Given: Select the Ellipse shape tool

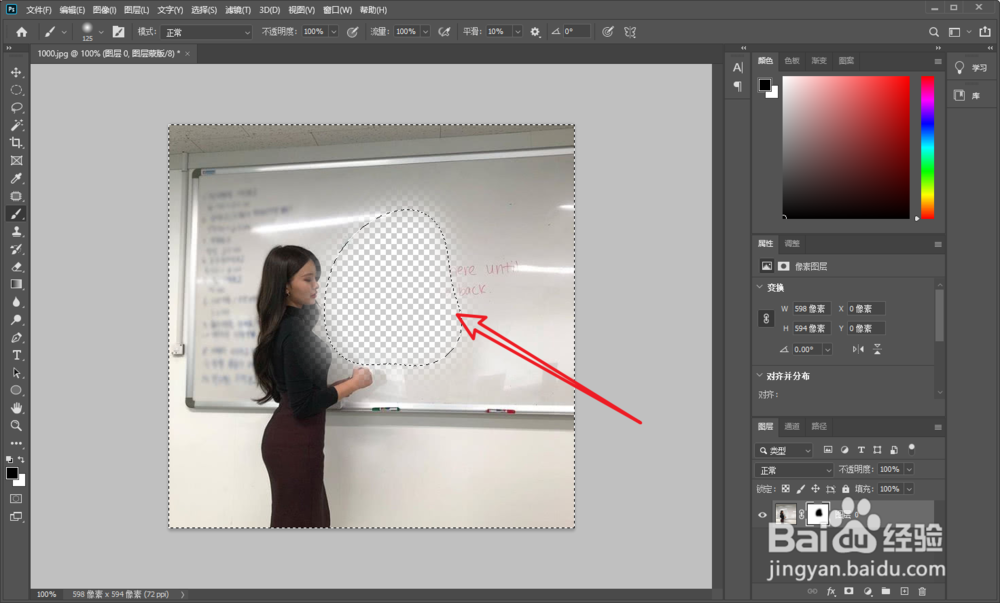Looking at the screenshot, I should [x=17, y=390].
